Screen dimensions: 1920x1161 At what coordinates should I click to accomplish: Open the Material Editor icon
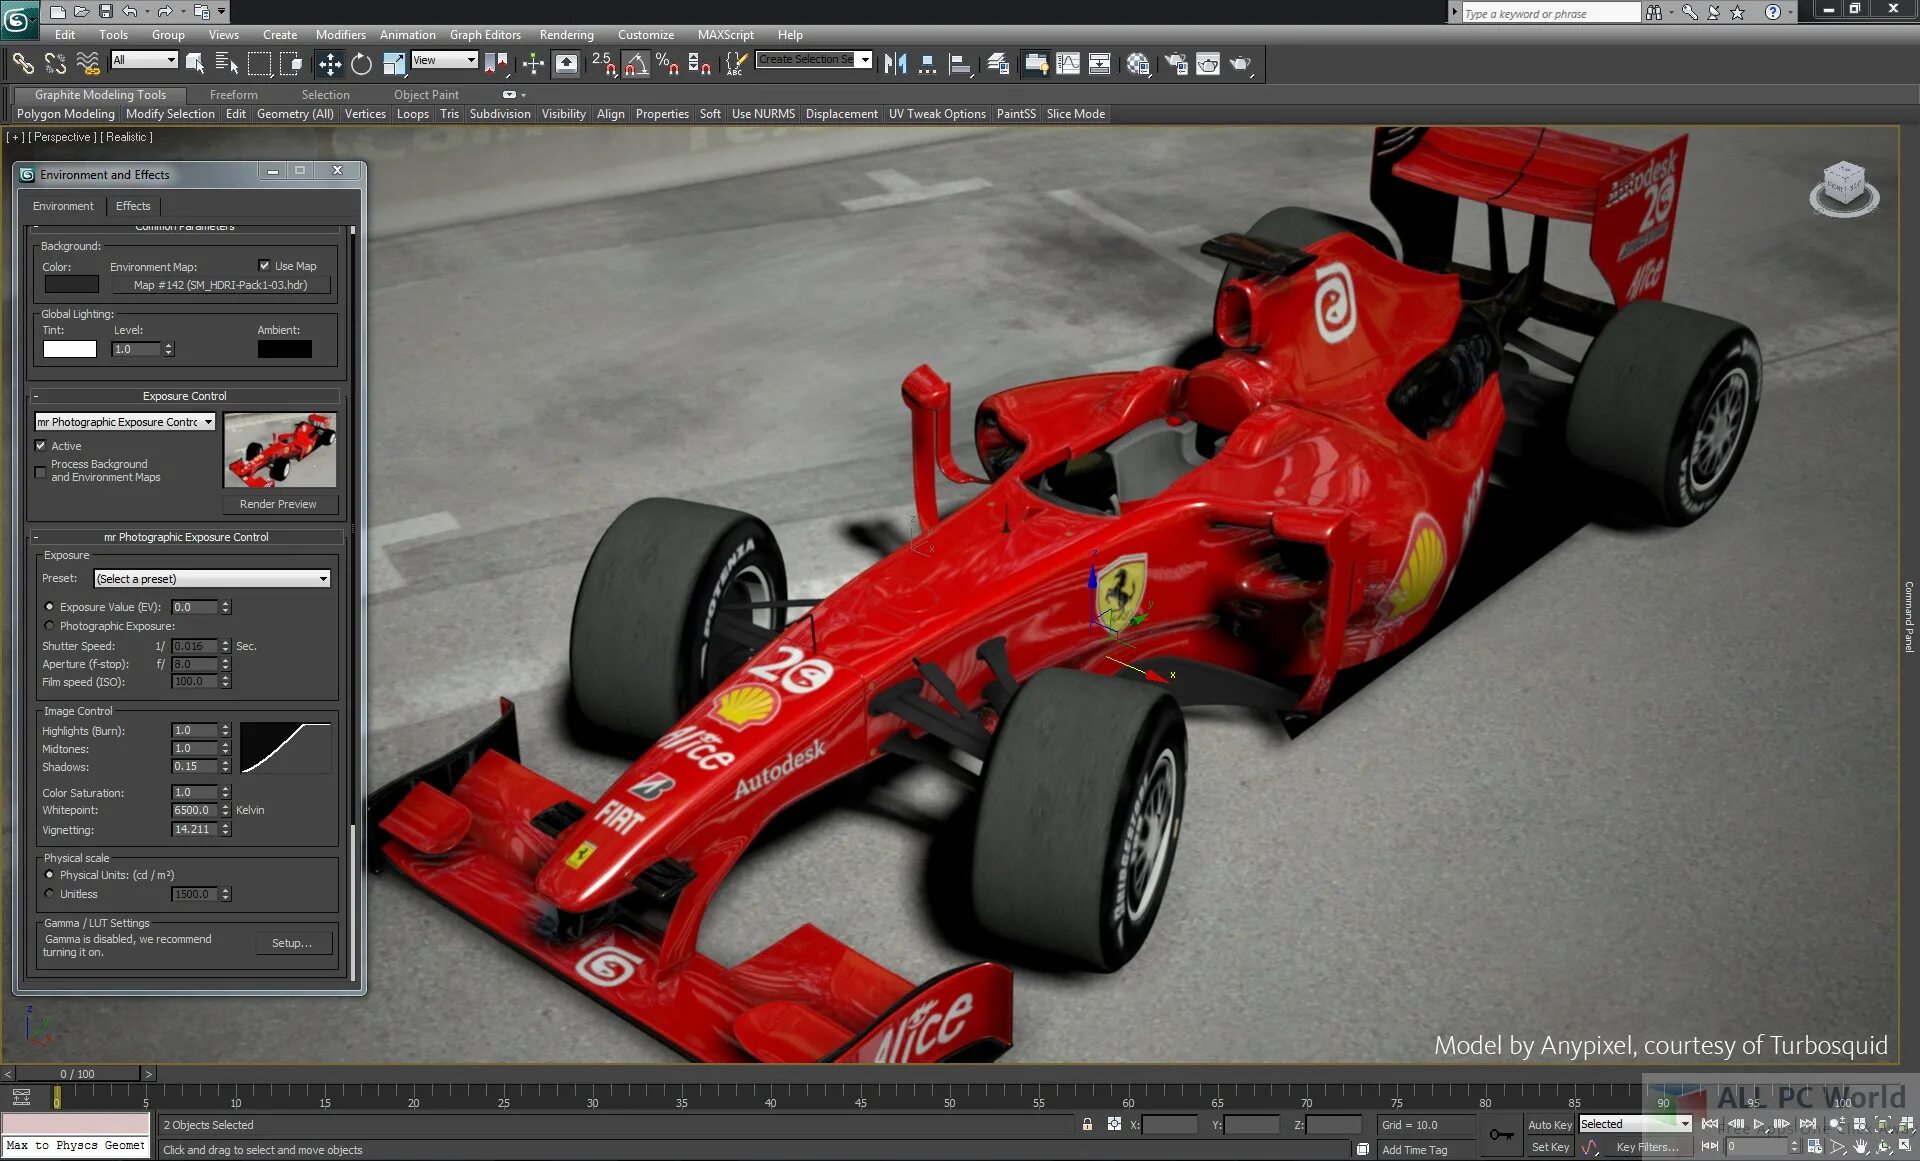tap(1137, 65)
